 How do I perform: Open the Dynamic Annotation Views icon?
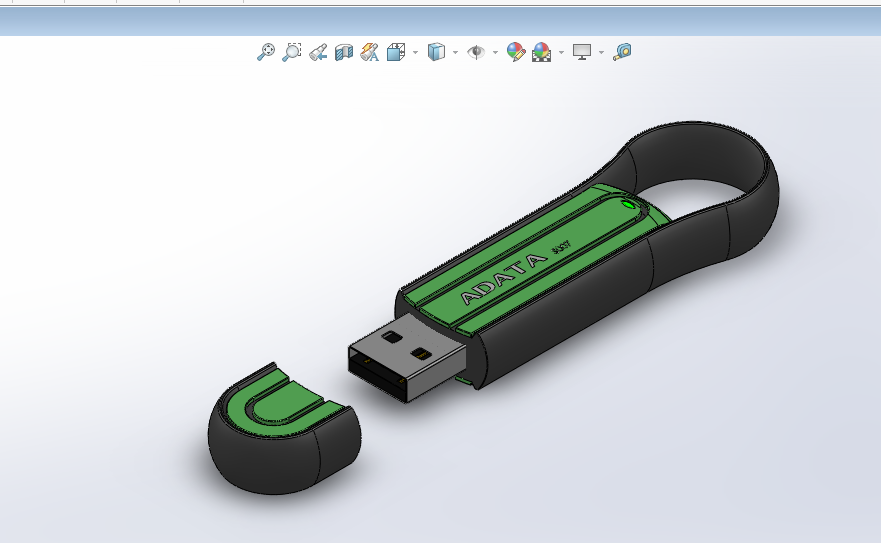370,52
